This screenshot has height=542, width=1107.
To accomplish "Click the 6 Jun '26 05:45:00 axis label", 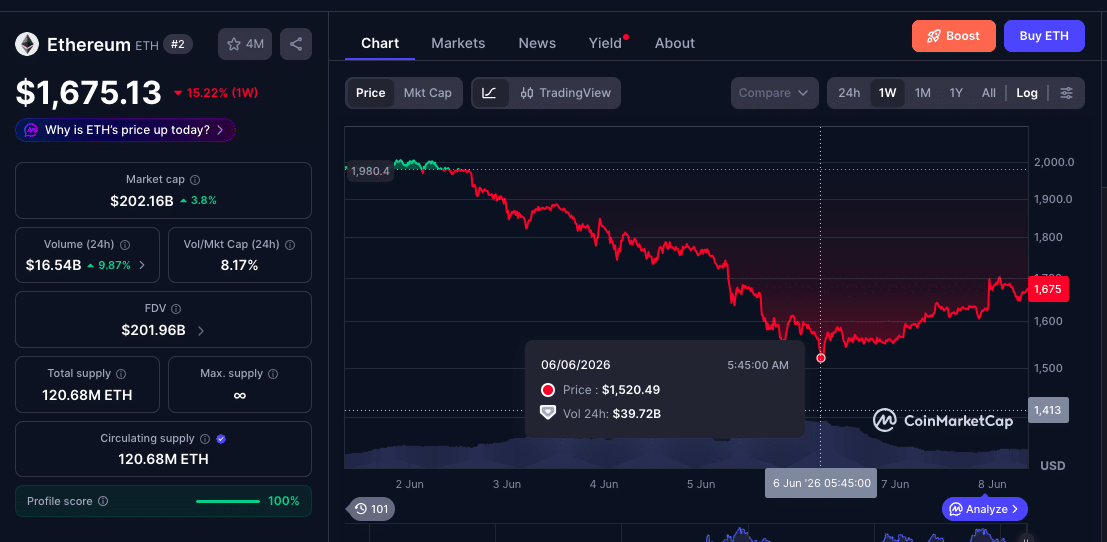I will tap(821, 483).
